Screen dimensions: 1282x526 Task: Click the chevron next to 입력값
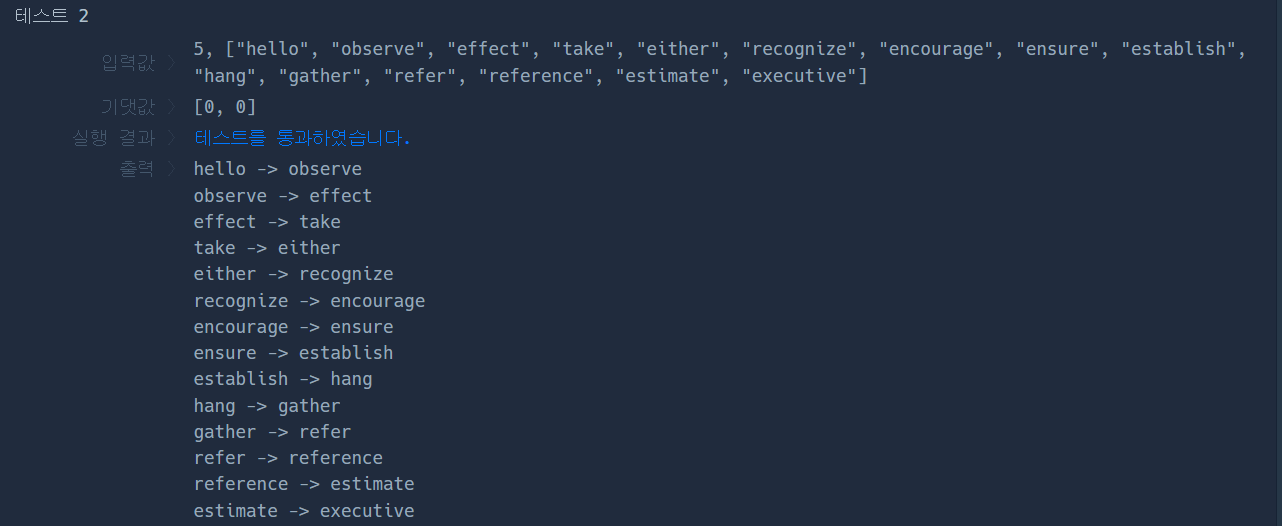coord(172,64)
